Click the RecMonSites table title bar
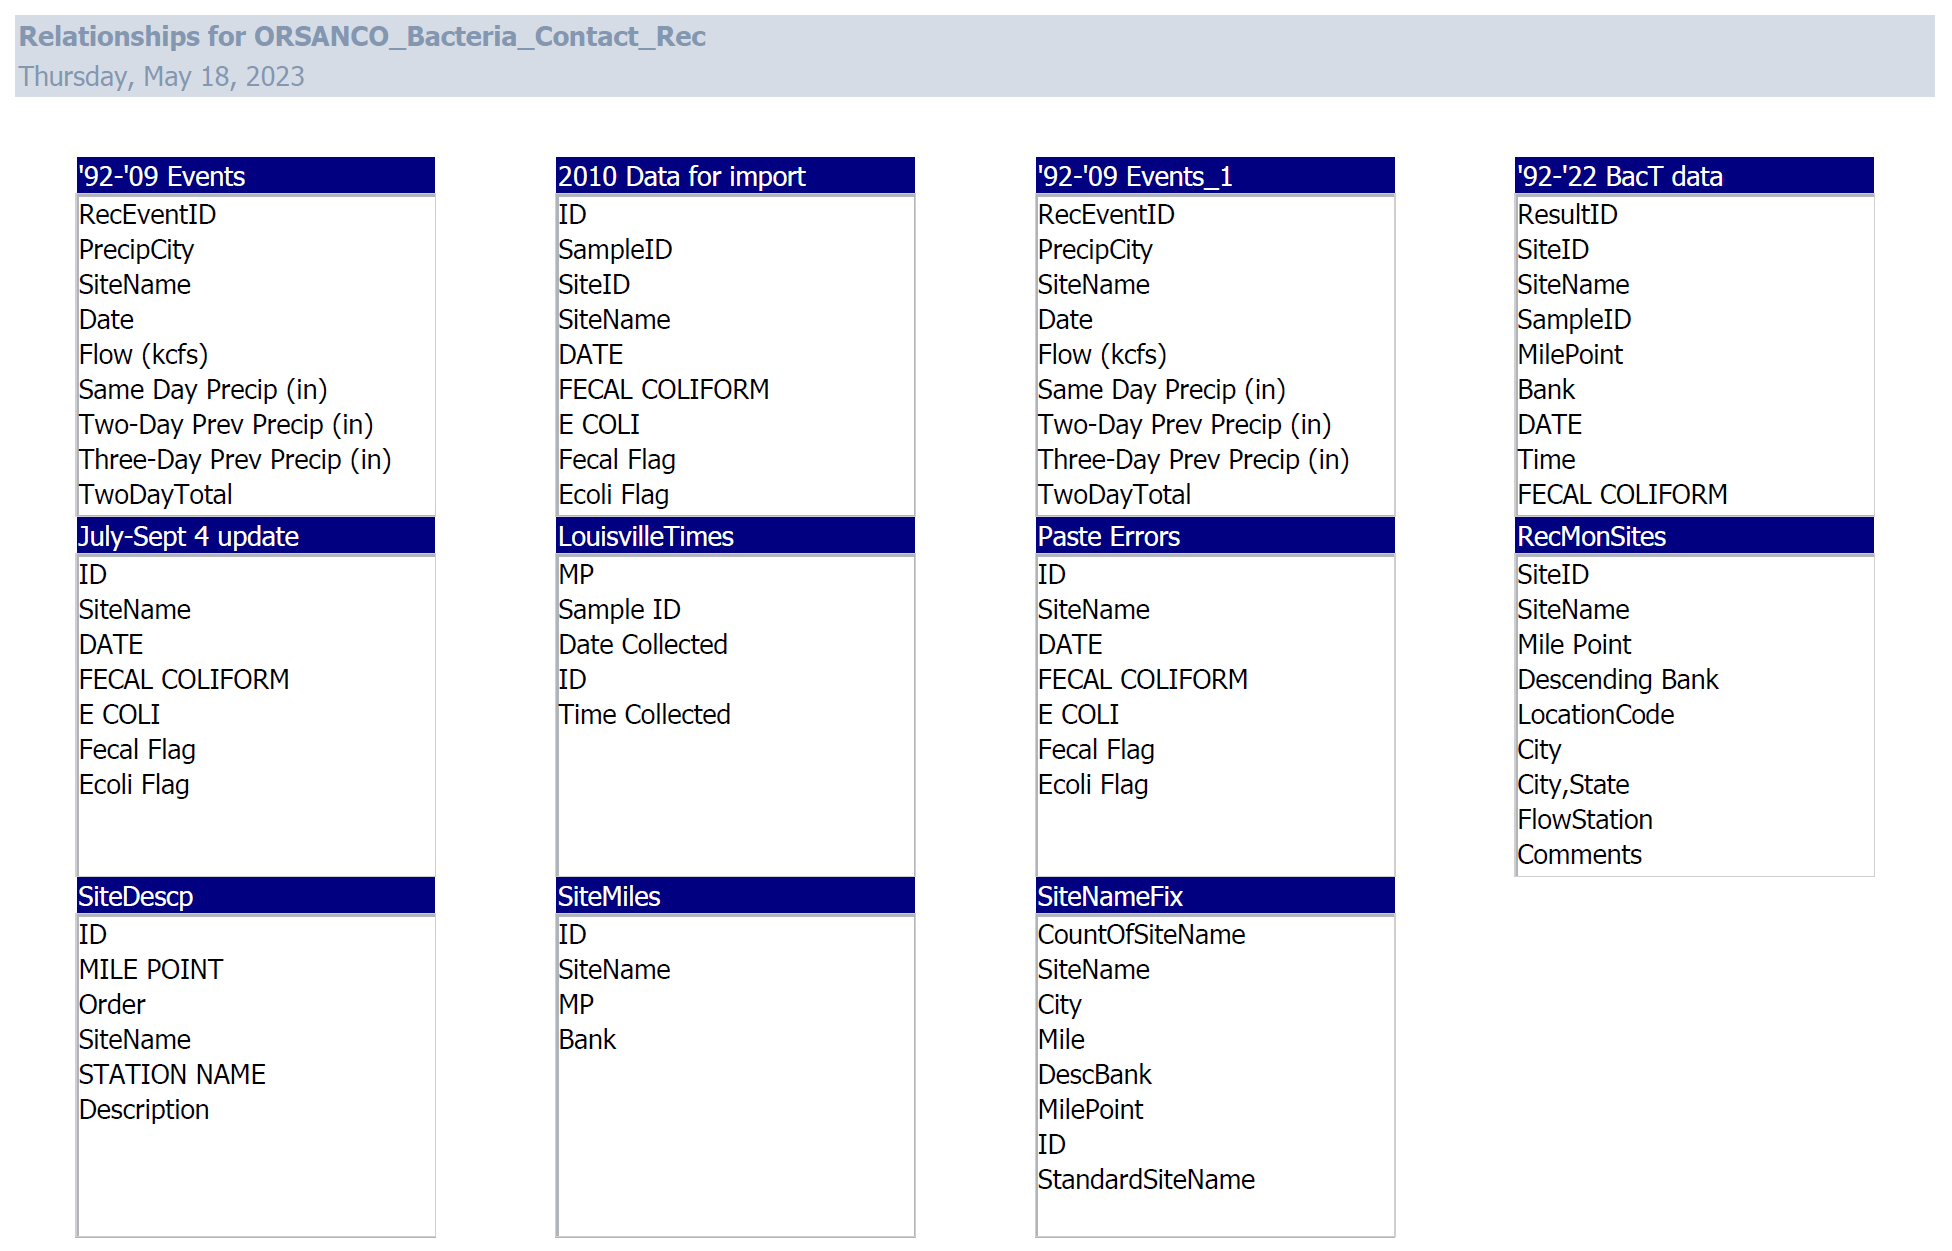The height and width of the screenshot is (1251, 1952). pyautogui.click(x=1694, y=536)
